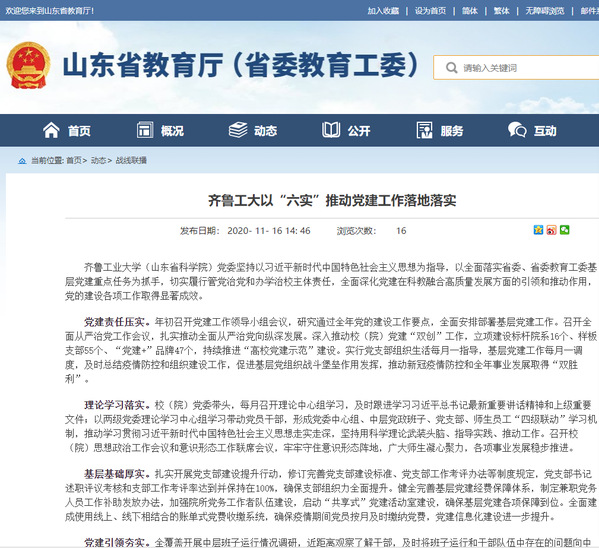Click 动态 in breadcrumb path
Image resolution: width=599 pixels, height=548 pixels.
click(98, 161)
